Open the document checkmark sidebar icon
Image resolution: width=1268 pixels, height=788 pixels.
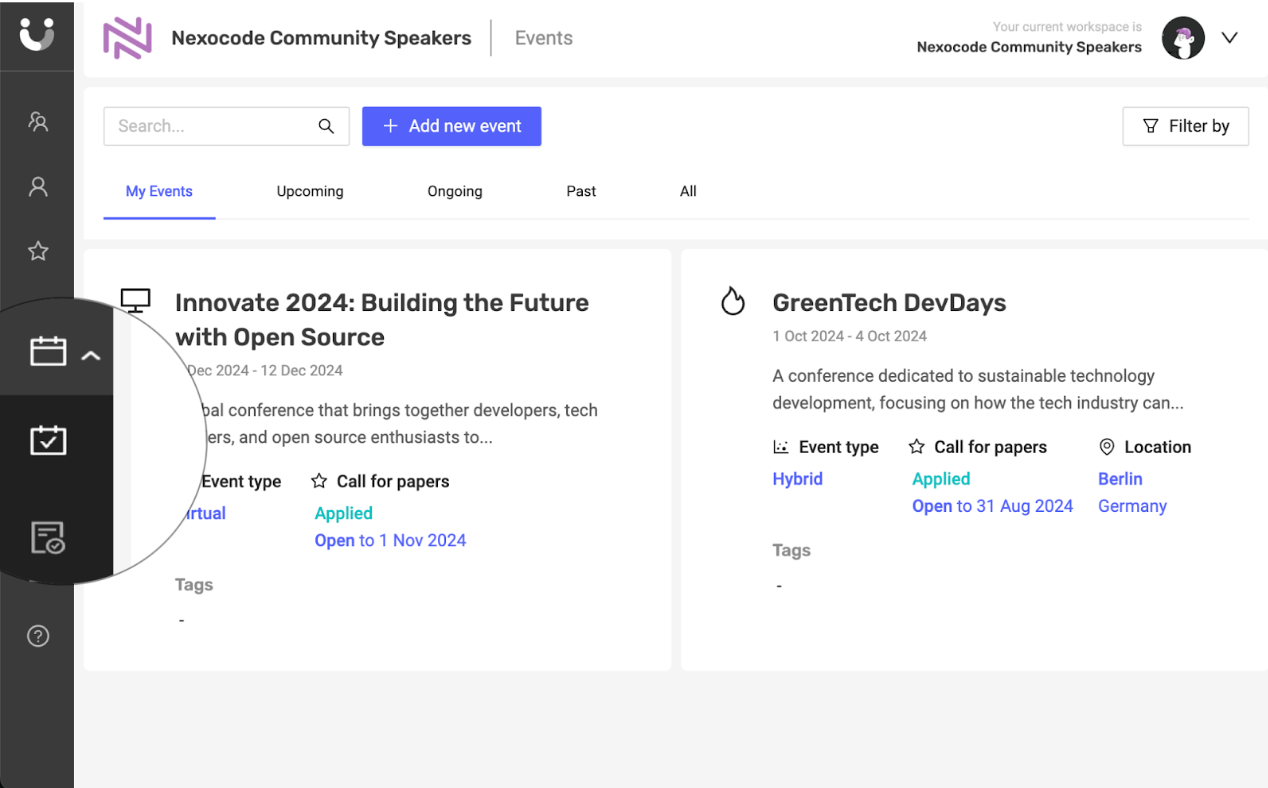click(x=48, y=538)
